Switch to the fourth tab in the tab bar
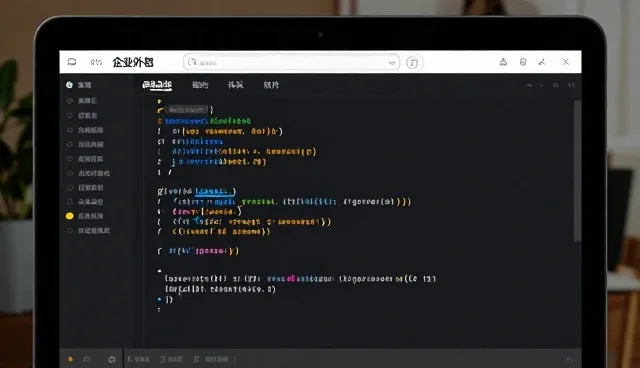The width and height of the screenshot is (640, 368). [x=271, y=85]
